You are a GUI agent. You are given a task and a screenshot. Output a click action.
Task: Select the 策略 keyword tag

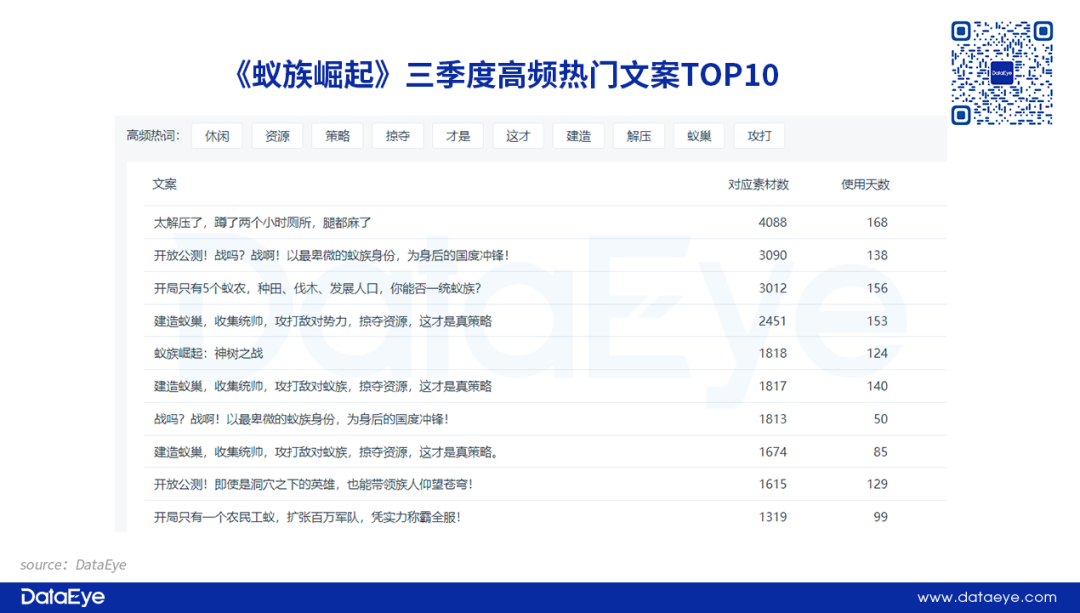coord(337,136)
